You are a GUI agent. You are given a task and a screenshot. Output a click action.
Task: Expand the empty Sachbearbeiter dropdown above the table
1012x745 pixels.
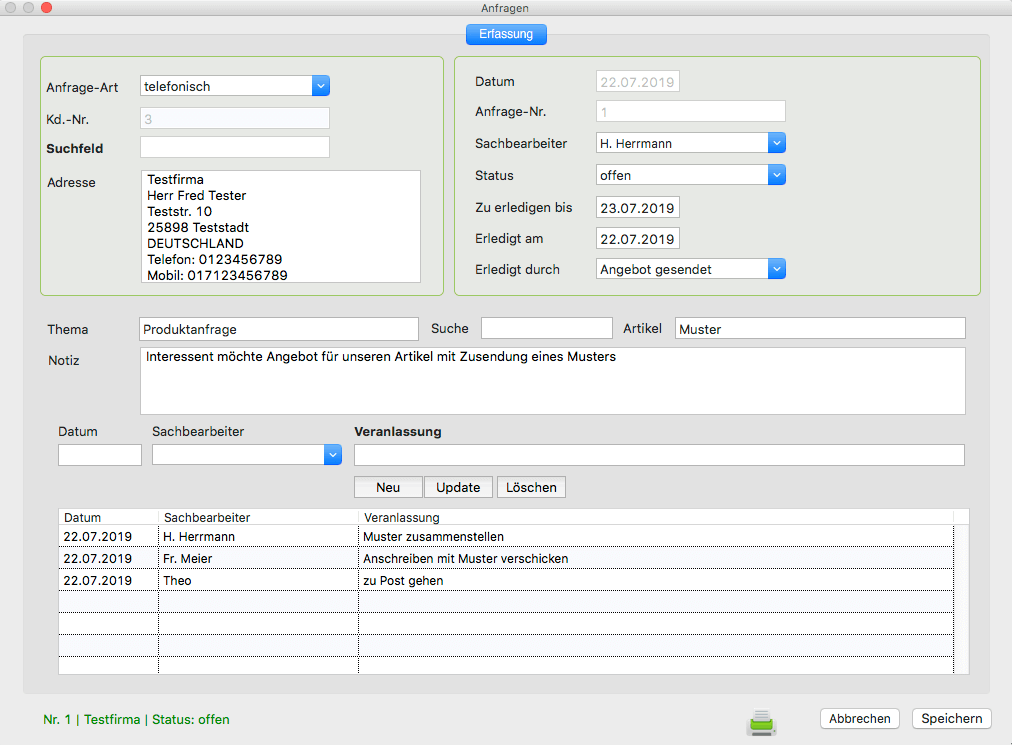[247, 454]
